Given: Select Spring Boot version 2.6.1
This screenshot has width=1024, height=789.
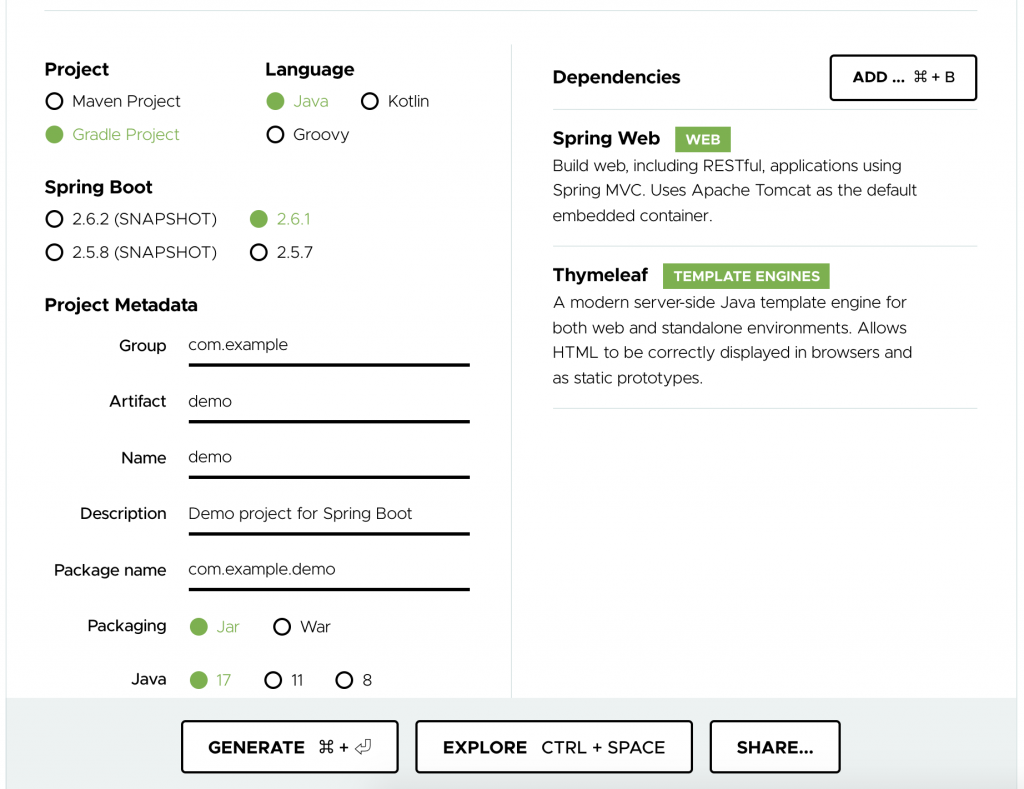Looking at the screenshot, I should coord(259,219).
